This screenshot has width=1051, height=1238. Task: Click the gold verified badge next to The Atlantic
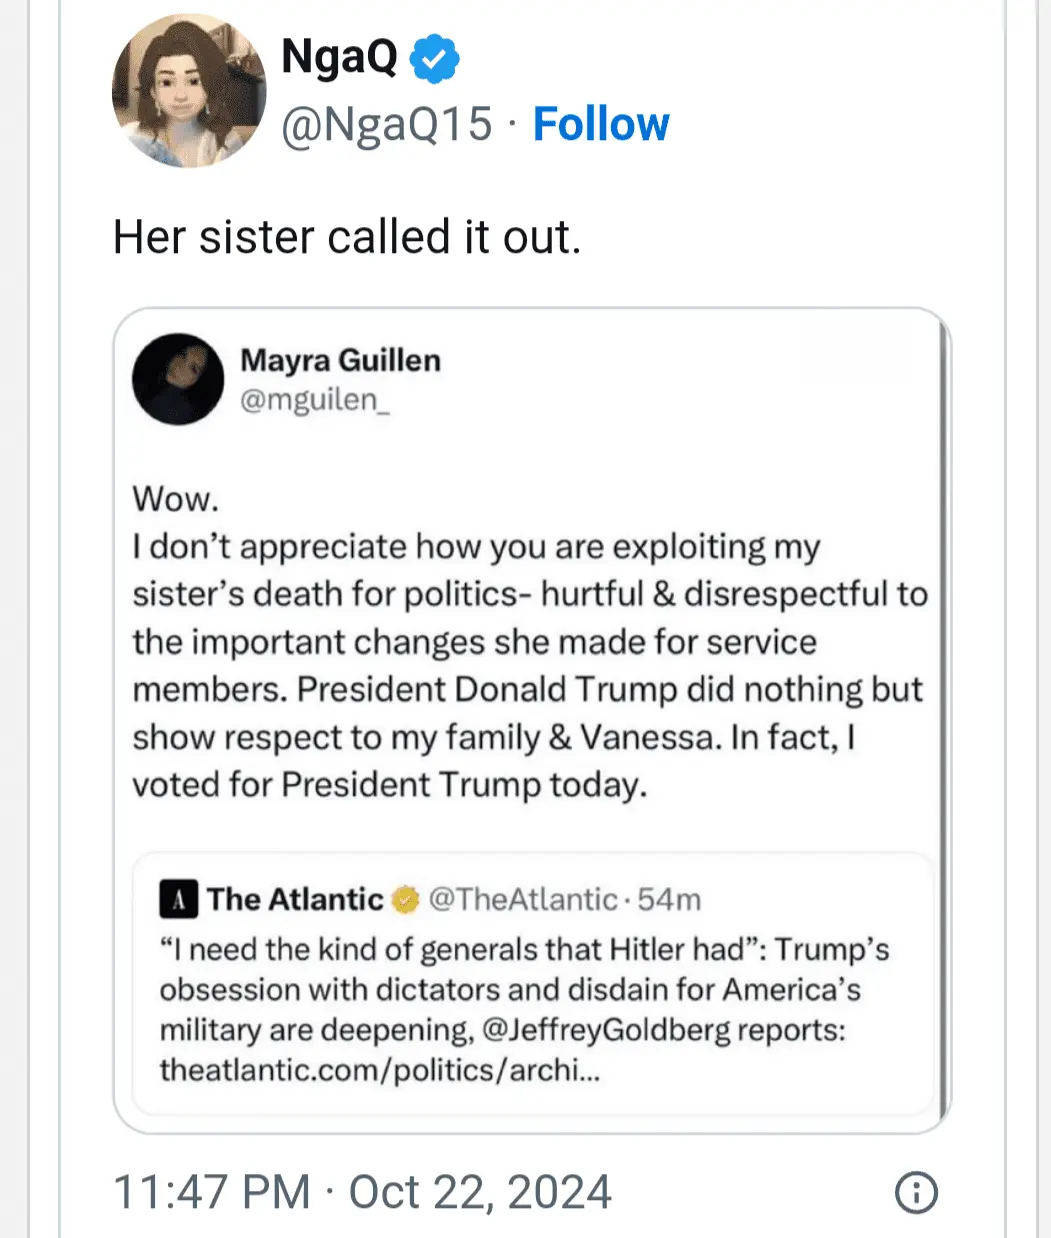[405, 900]
